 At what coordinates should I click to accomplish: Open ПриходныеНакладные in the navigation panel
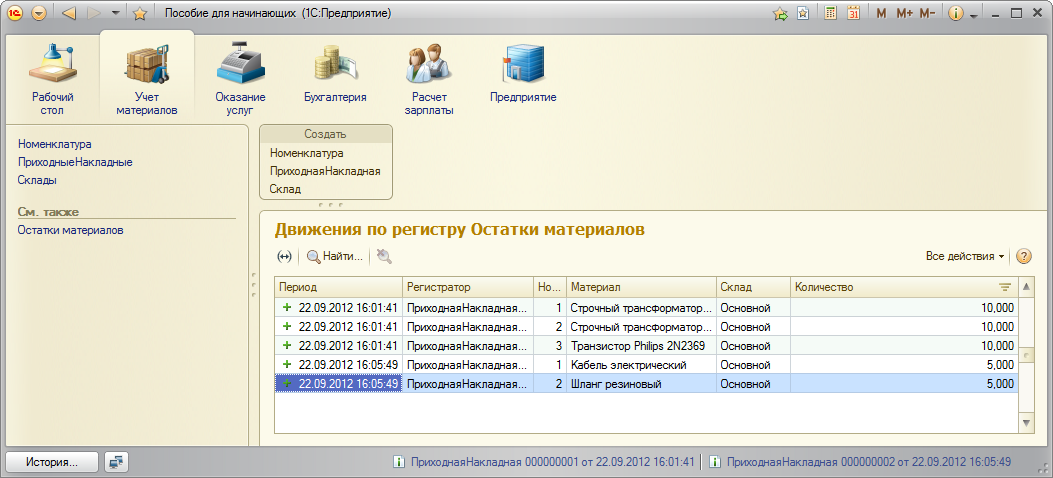click(x=75, y=162)
